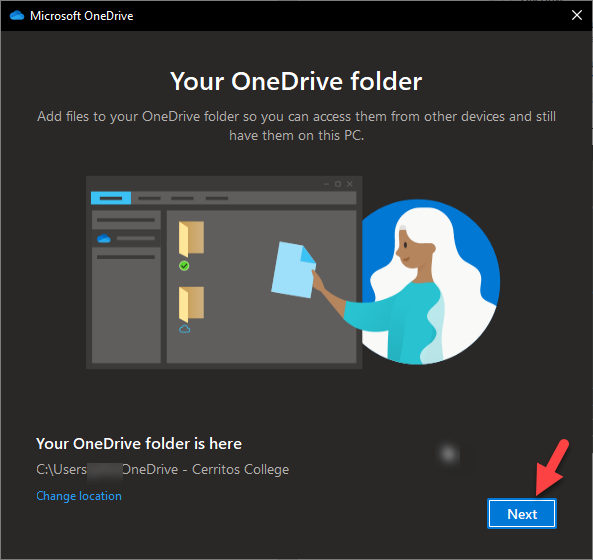Click the light blue document being held
The width and height of the screenshot is (593, 560).
coord(294,269)
